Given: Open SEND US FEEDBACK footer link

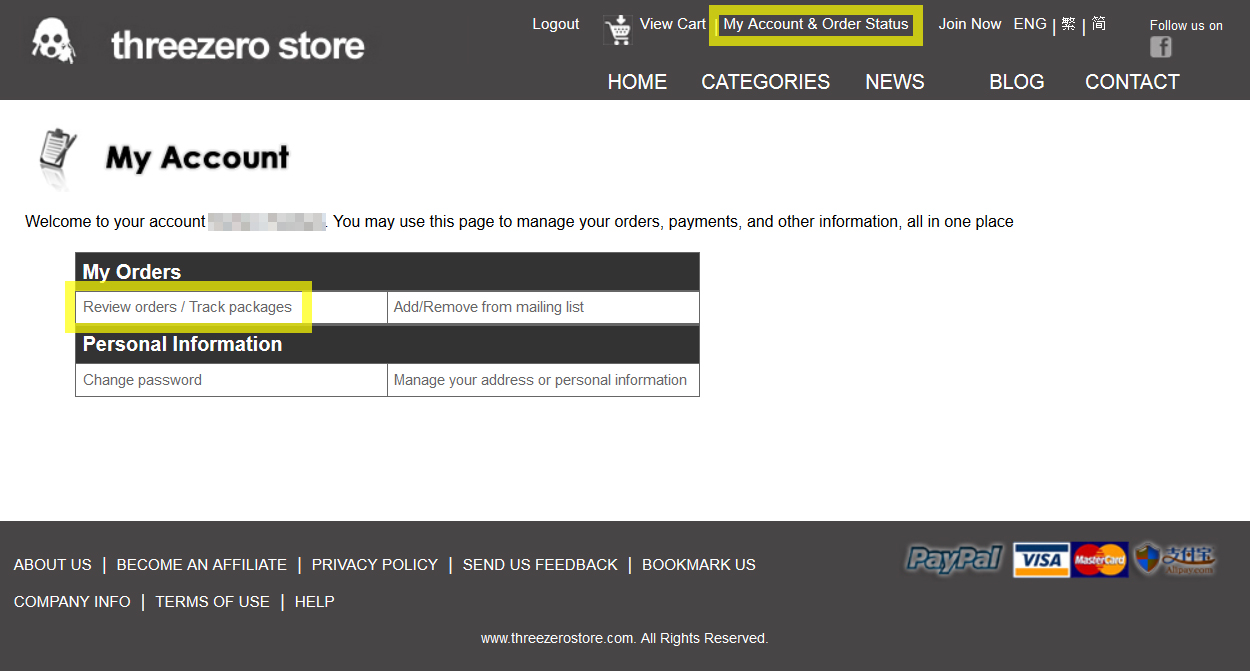Looking at the screenshot, I should [x=540, y=565].
